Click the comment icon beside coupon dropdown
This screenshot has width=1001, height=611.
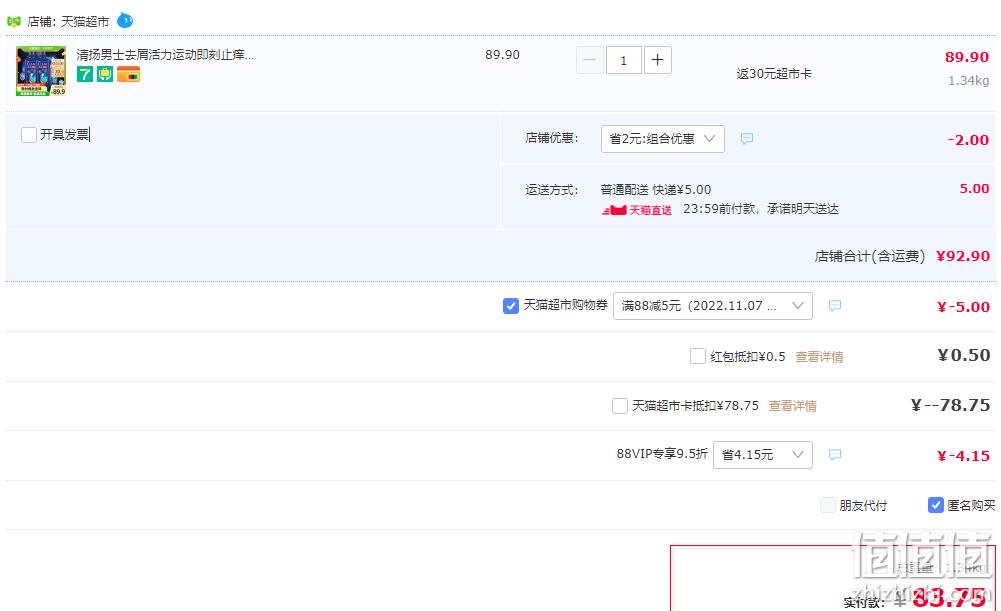[x=834, y=306]
